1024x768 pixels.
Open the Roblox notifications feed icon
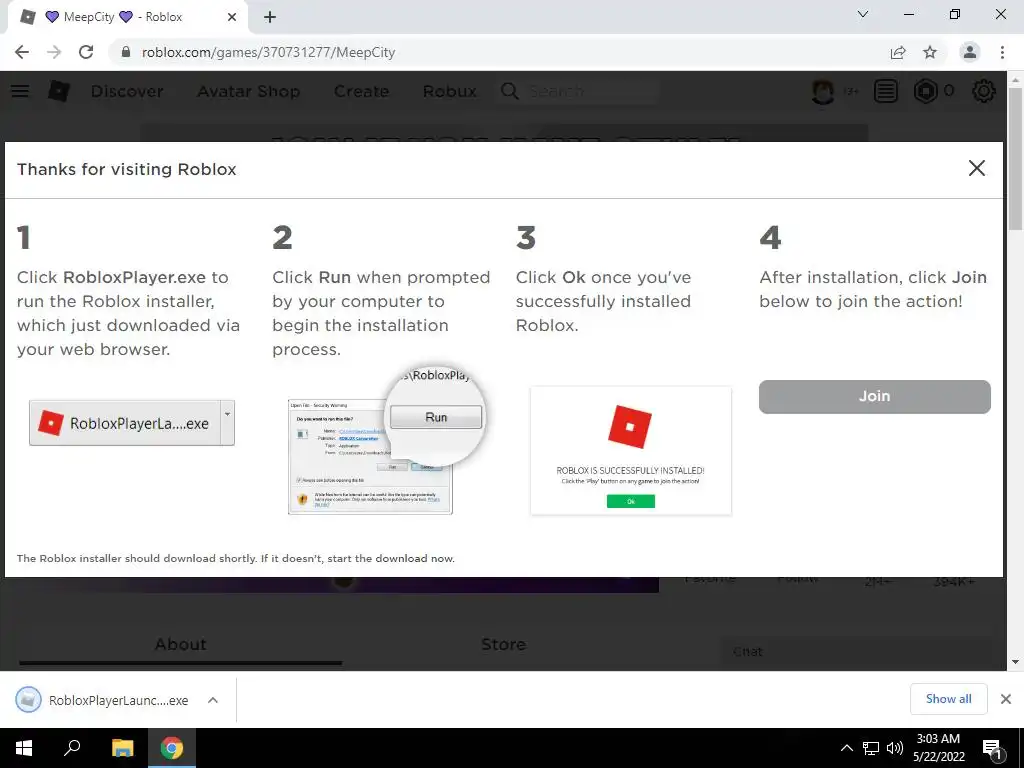tap(886, 91)
